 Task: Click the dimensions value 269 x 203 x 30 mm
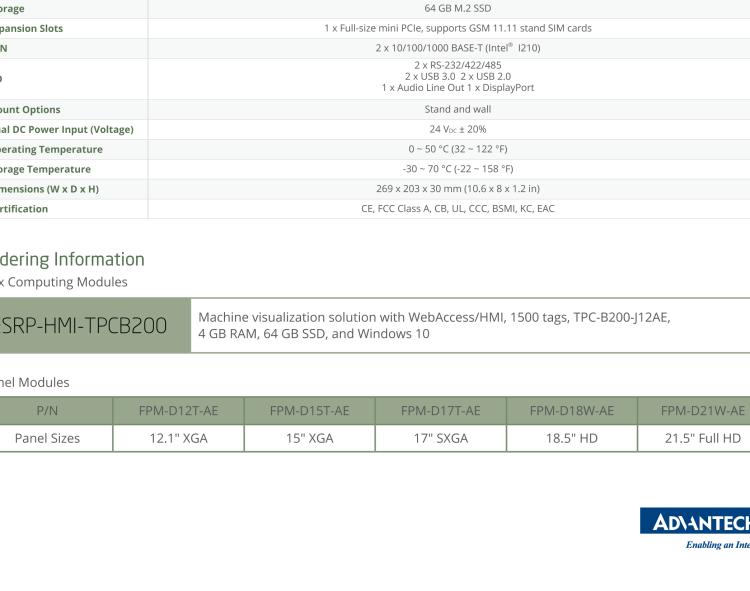tap(457, 189)
